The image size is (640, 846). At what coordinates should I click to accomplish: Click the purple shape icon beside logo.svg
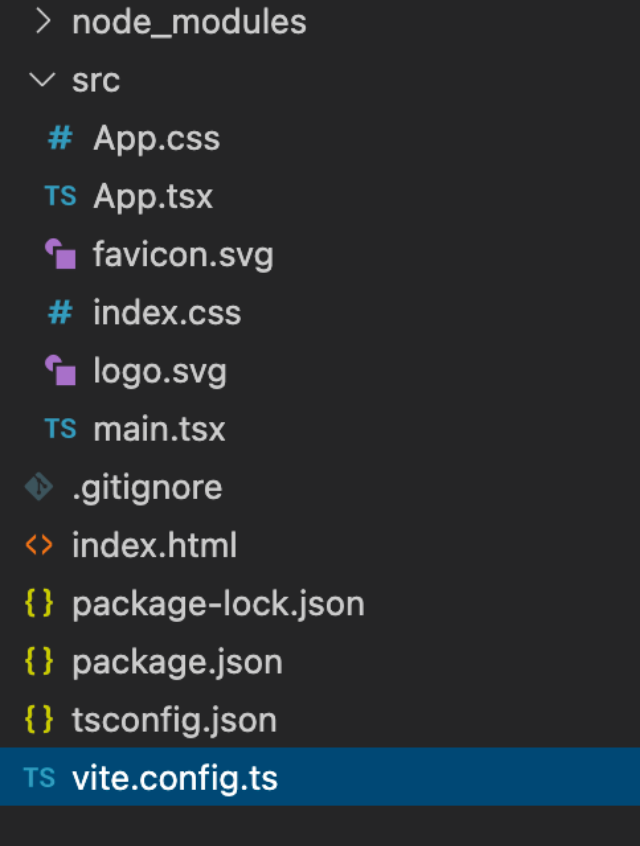(60, 371)
